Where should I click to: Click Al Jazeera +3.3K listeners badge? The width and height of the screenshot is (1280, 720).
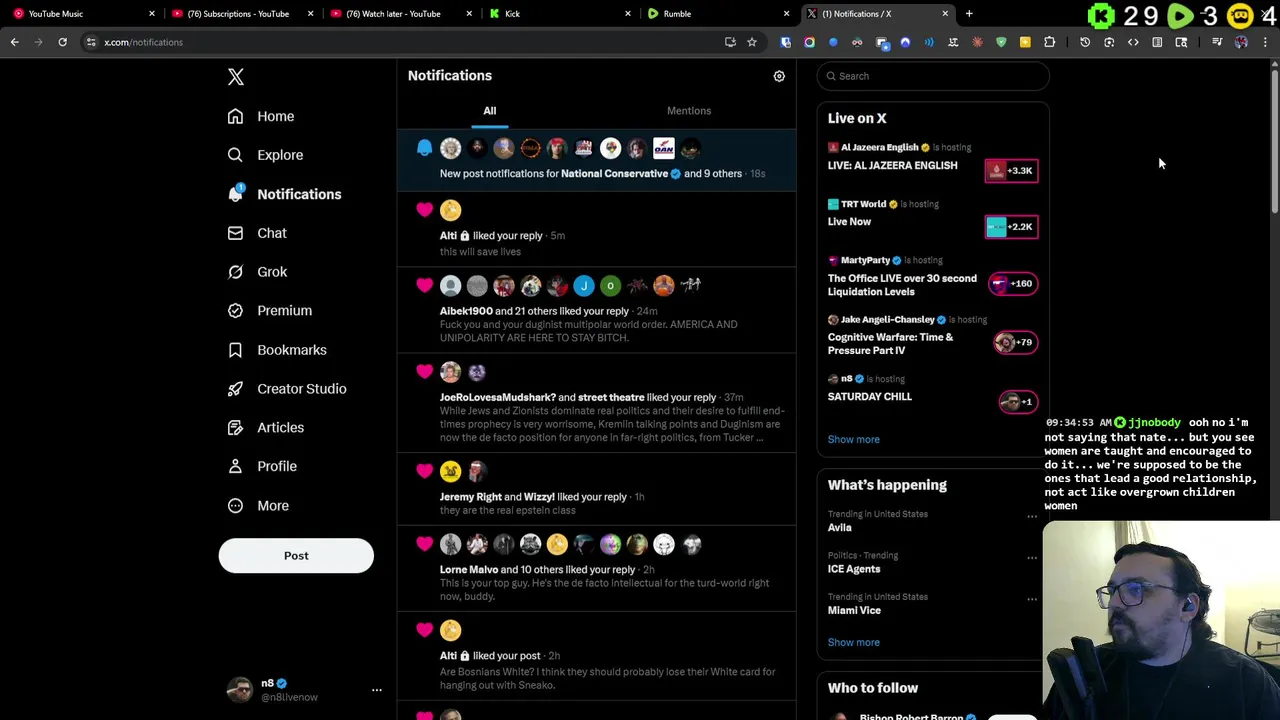click(1011, 170)
